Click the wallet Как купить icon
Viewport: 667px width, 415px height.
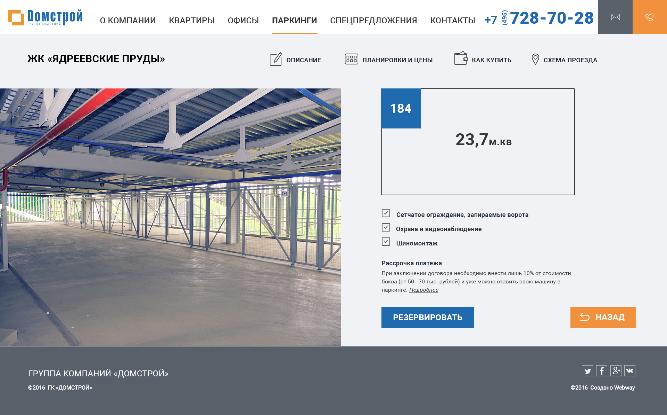coord(461,59)
